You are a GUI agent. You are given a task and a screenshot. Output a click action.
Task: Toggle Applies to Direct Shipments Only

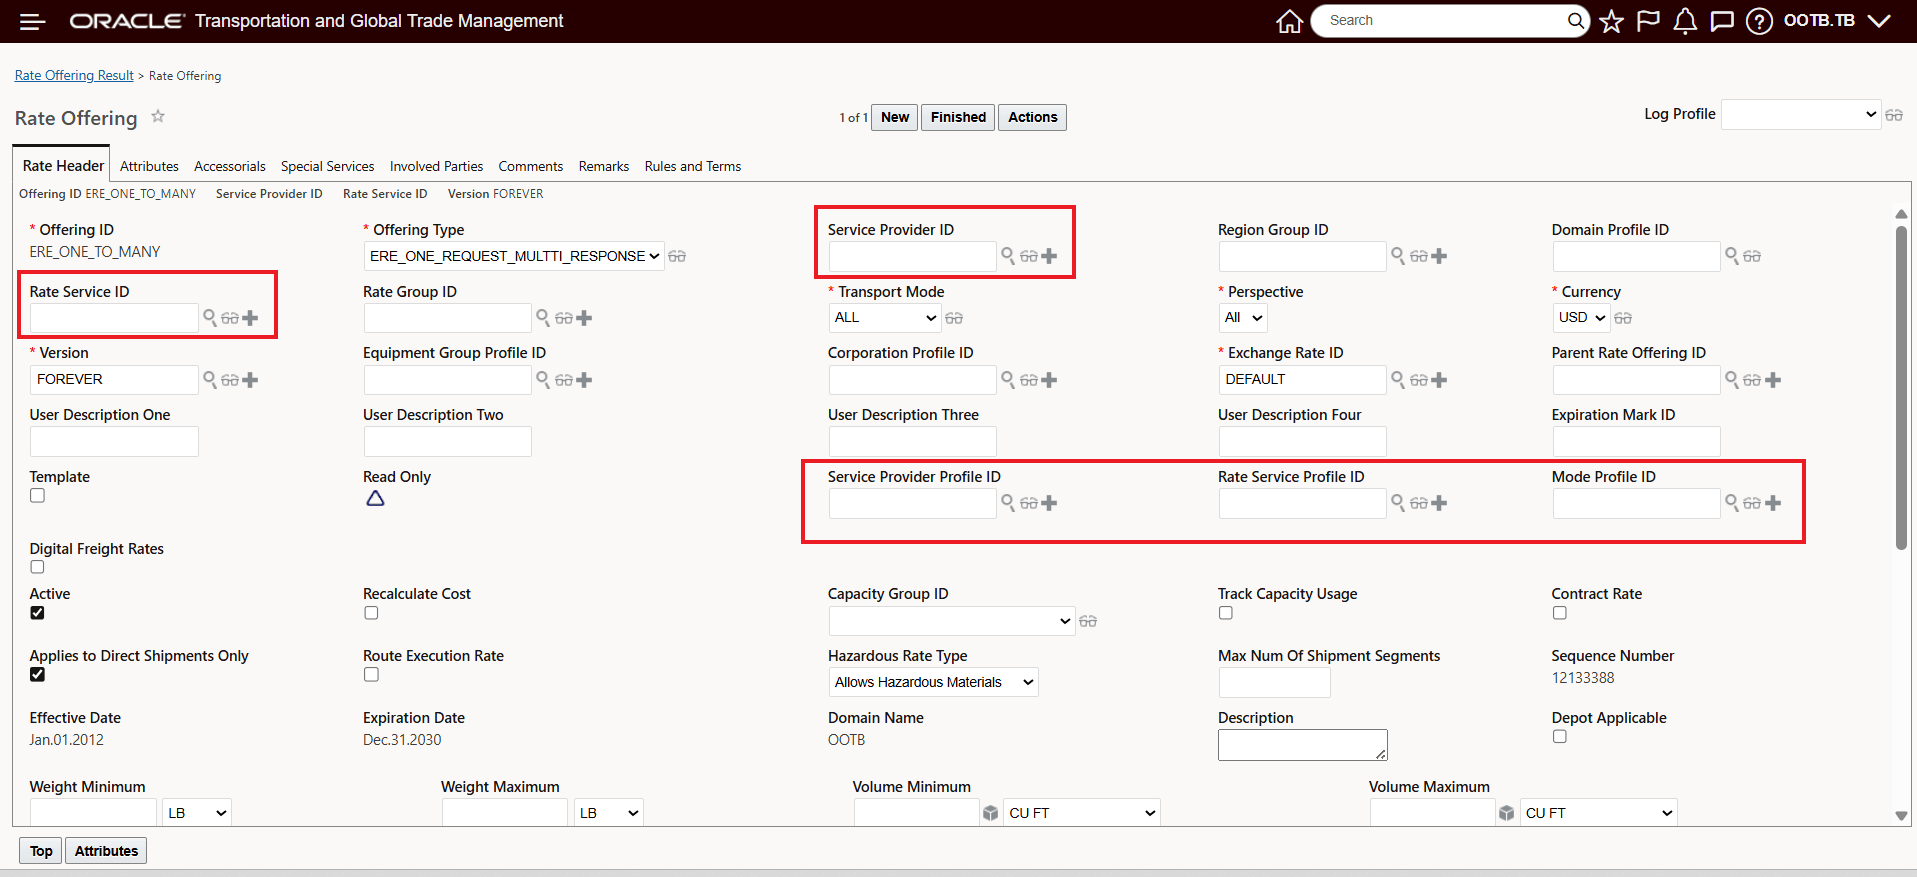coord(37,675)
